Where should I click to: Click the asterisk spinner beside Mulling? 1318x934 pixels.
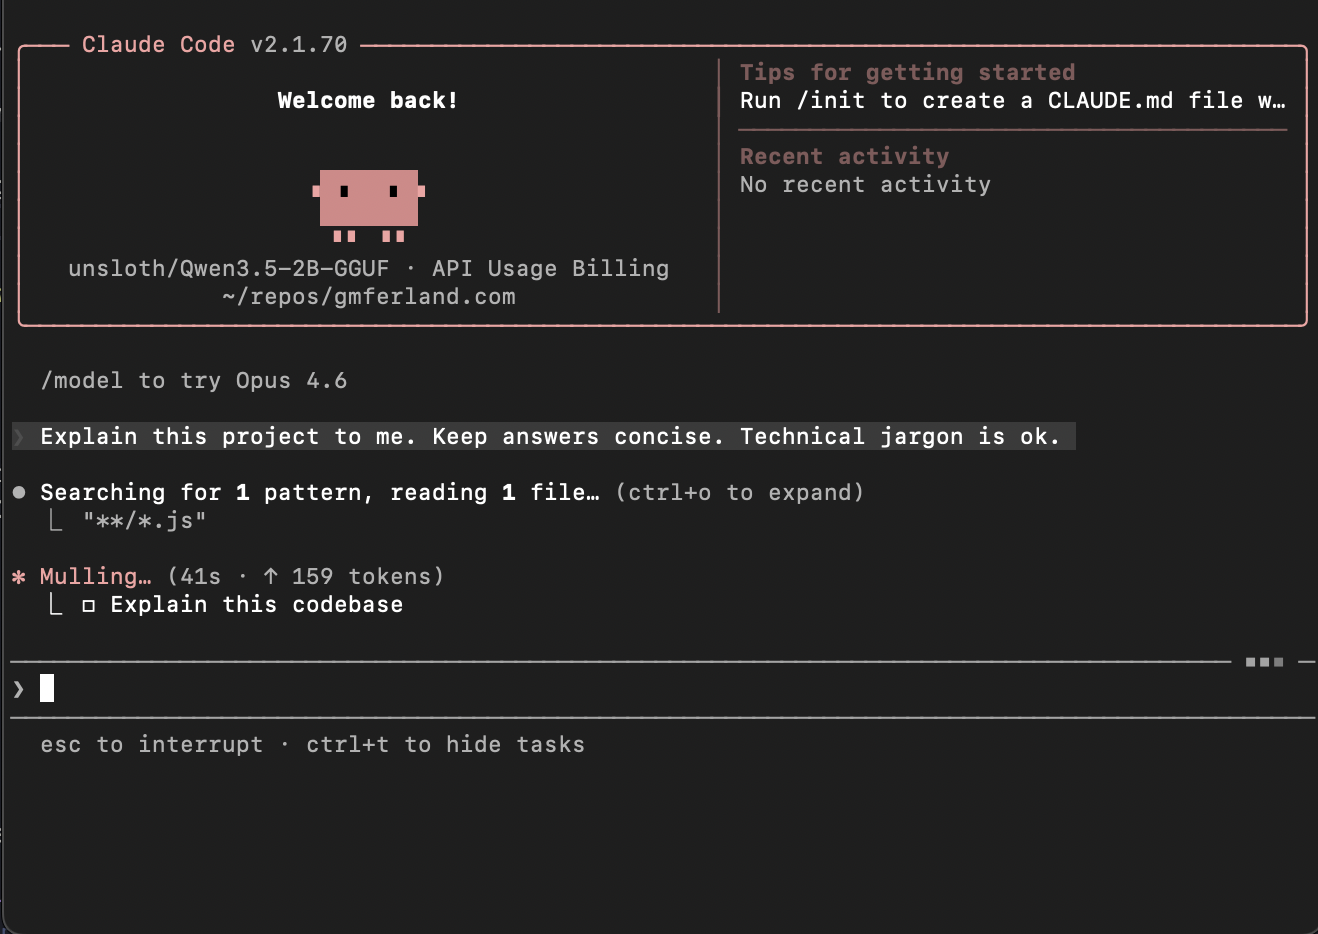18,577
